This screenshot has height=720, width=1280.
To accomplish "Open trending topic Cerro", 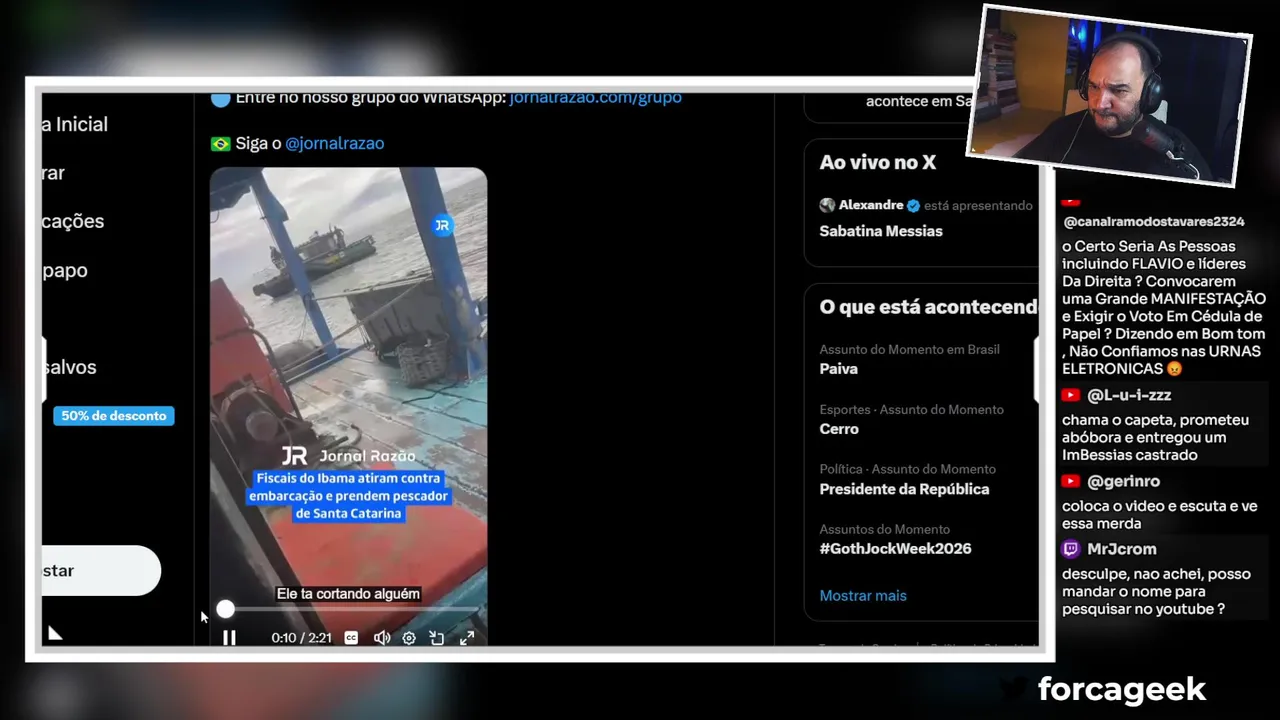I will [x=839, y=429].
